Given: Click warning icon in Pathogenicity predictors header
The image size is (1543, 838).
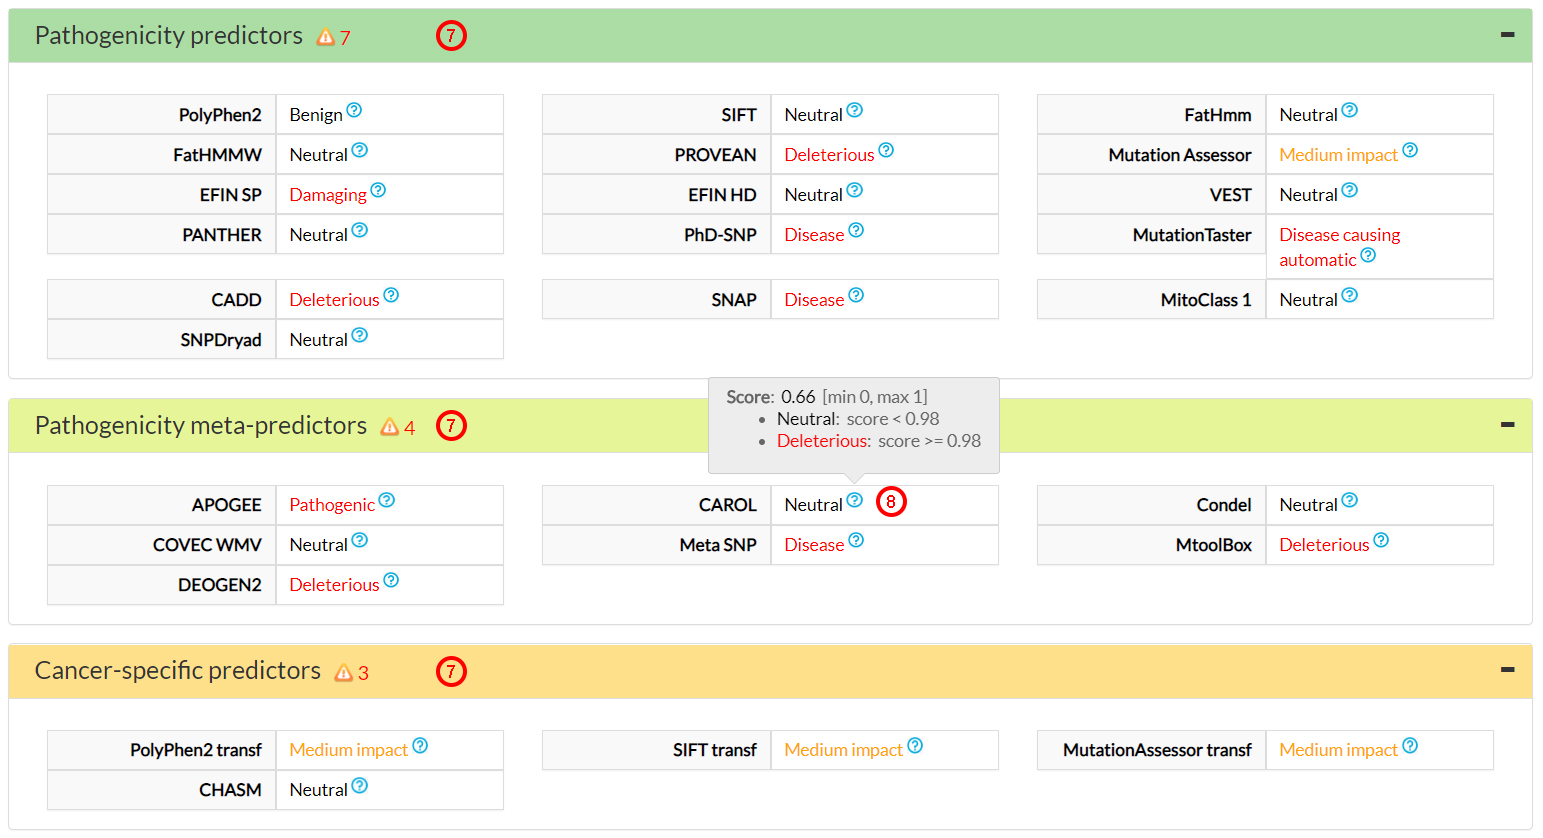Looking at the screenshot, I should point(325,37).
